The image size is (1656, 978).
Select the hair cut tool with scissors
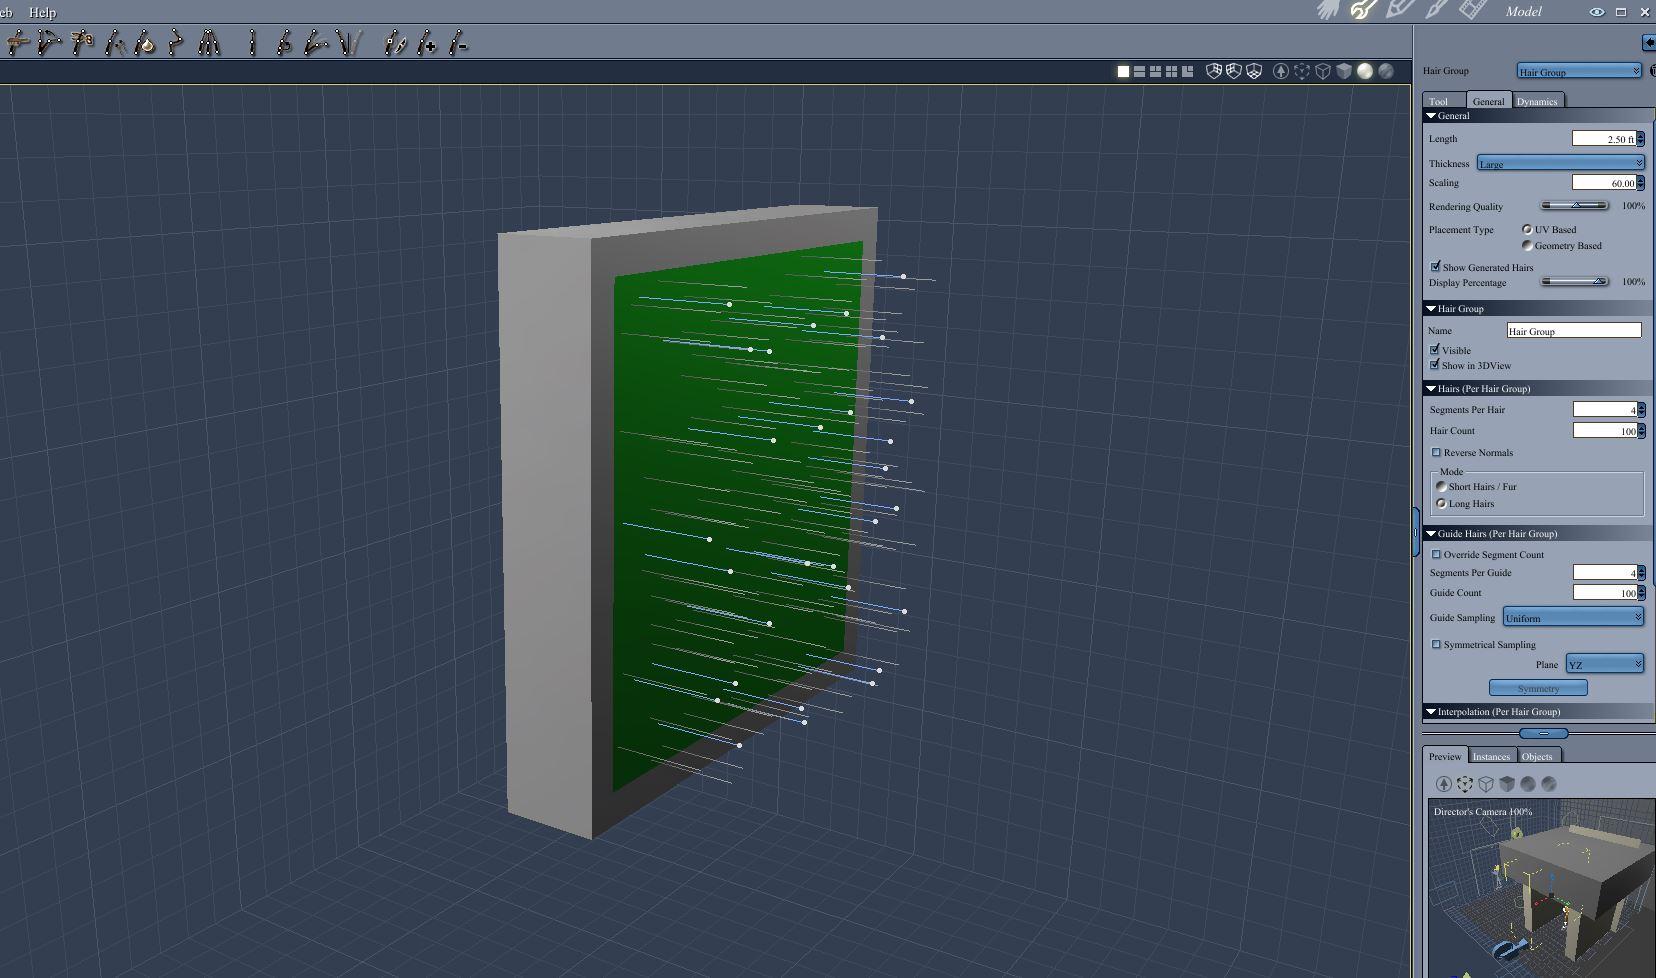click(x=82, y=43)
